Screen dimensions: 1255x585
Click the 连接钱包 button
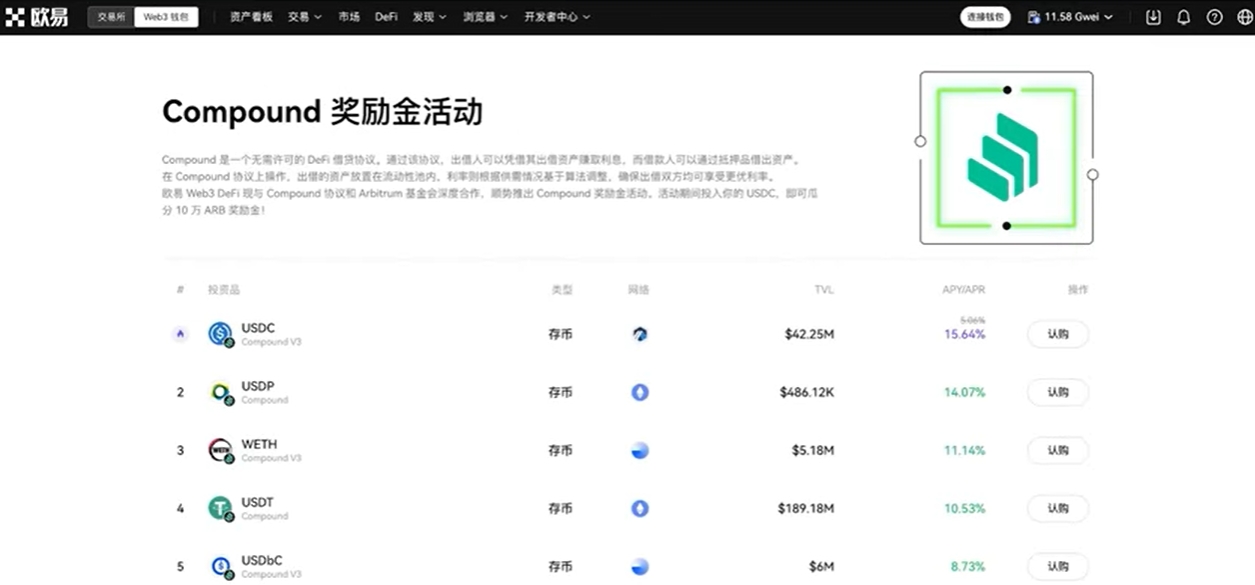pyautogui.click(x=986, y=17)
